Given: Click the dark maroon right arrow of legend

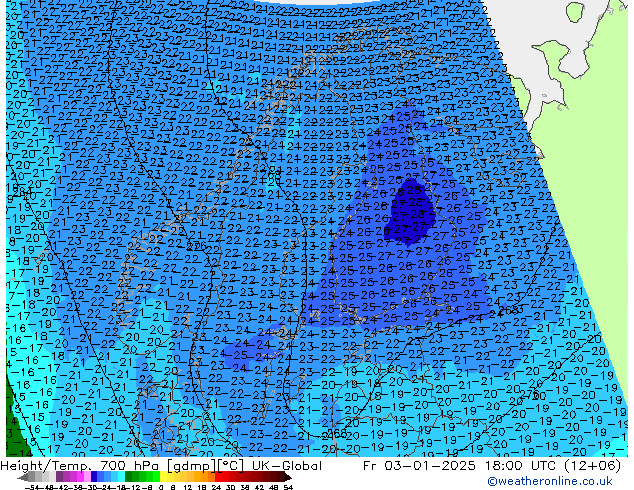Looking at the screenshot, I should [x=287, y=478].
